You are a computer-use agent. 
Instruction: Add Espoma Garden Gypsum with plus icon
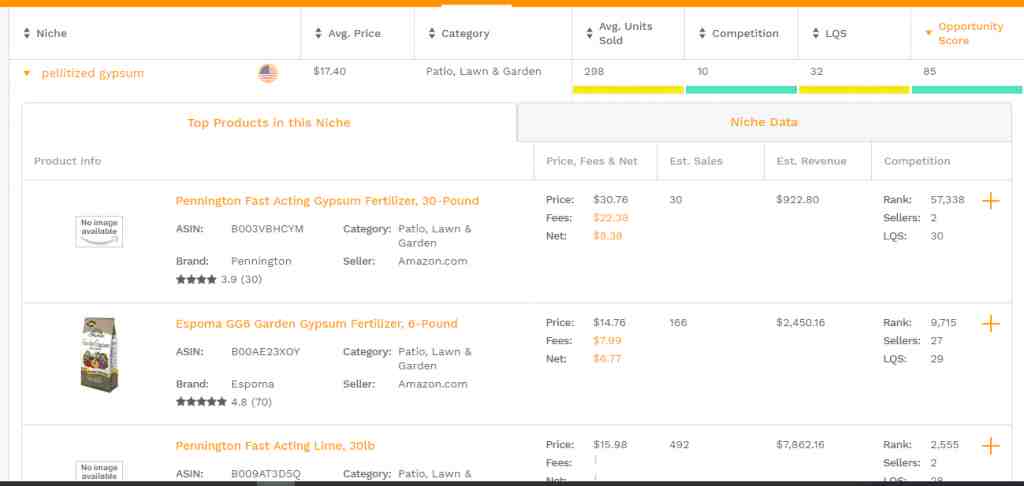tap(991, 323)
